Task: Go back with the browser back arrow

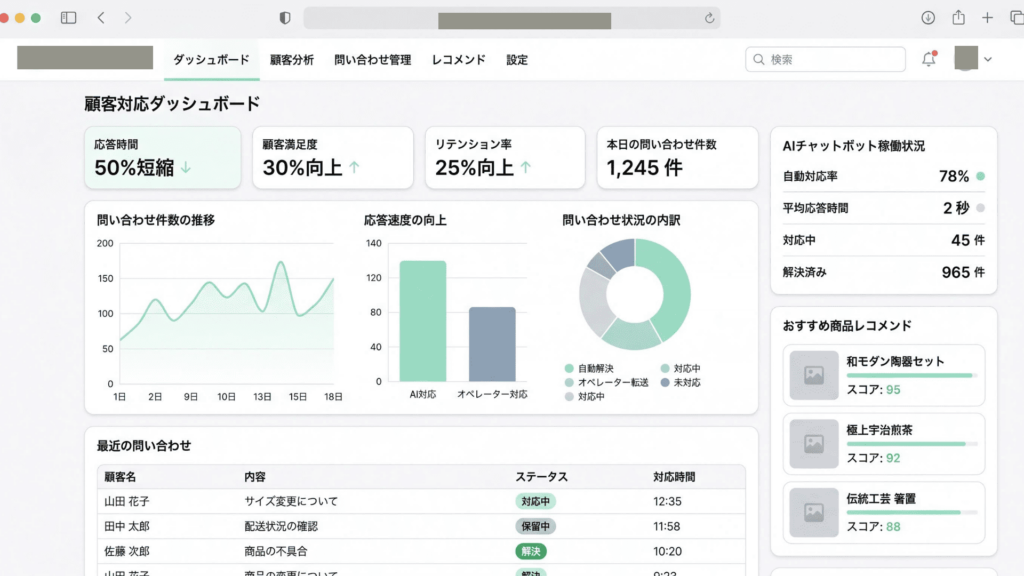Action: [101, 18]
